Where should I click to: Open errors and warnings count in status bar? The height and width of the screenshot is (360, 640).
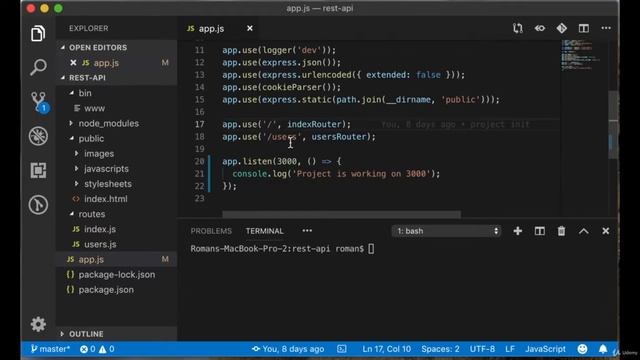tap(97, 349)
